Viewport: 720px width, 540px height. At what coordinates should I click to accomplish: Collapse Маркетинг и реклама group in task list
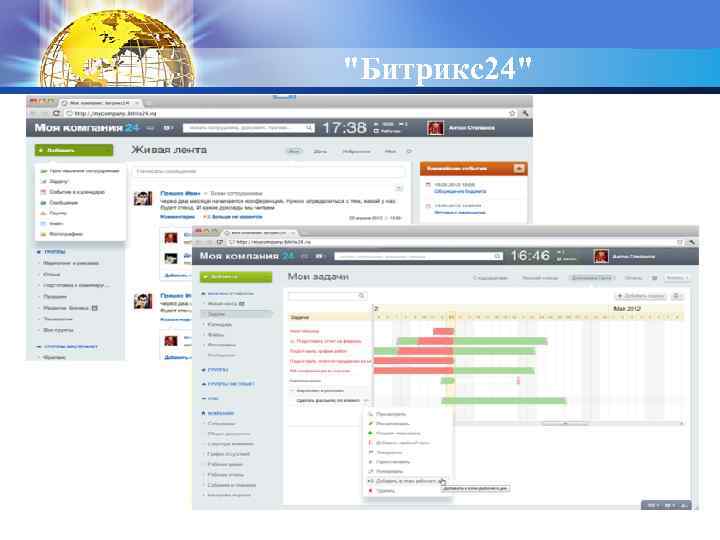[292, 391]
